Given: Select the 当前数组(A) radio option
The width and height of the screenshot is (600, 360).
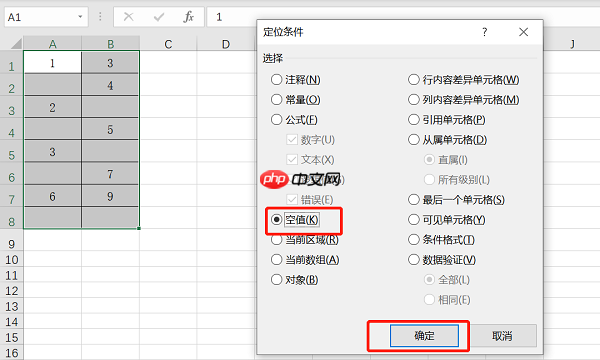Looking at the screenshot, I should point(305,260).
